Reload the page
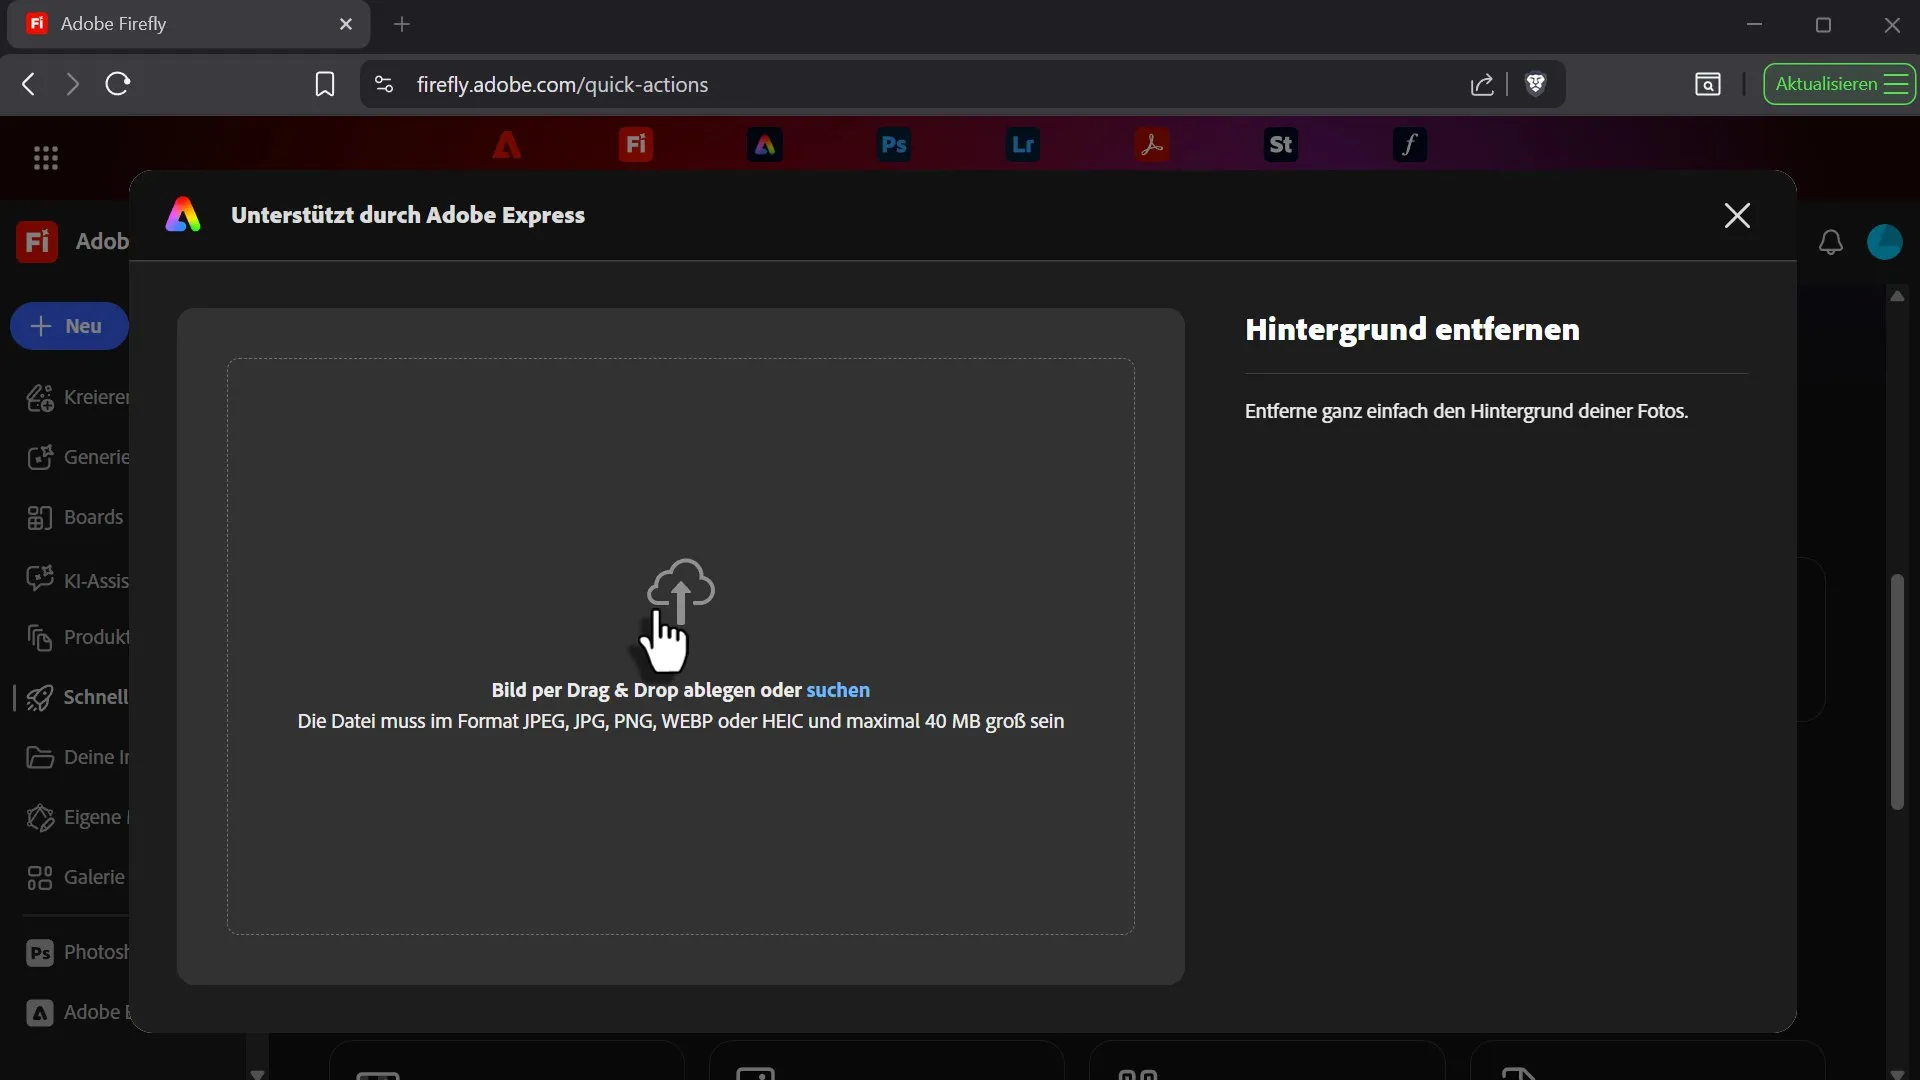 [x=118, y=84]
